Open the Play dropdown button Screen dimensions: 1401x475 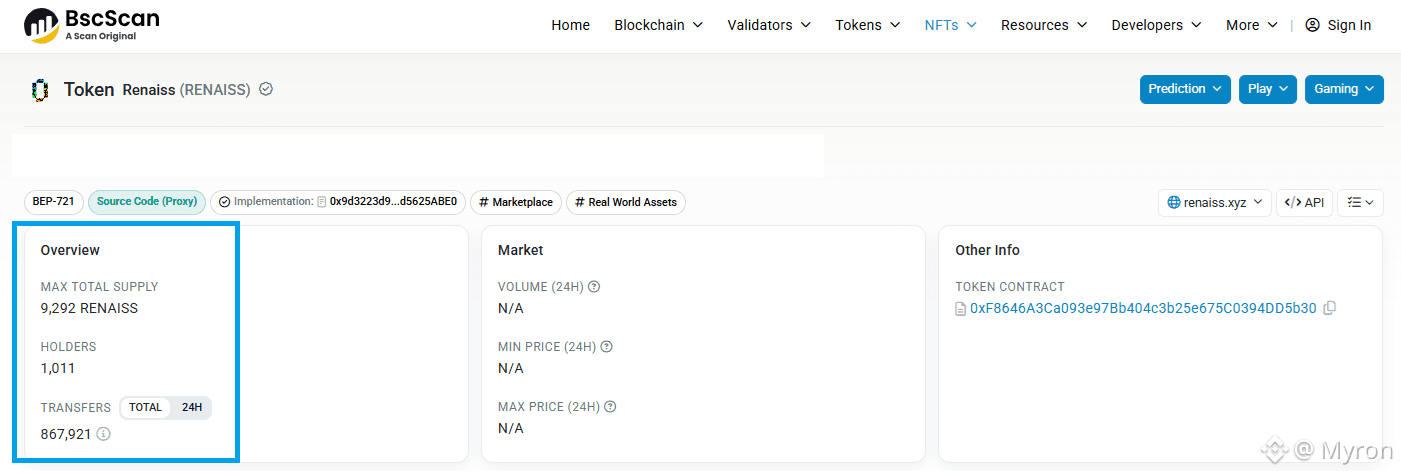[1268, 89]
